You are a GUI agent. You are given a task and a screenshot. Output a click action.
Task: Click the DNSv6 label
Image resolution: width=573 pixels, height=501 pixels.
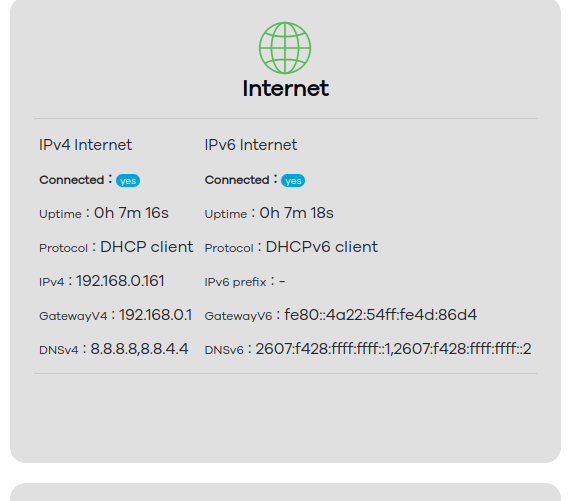(224, 350)
